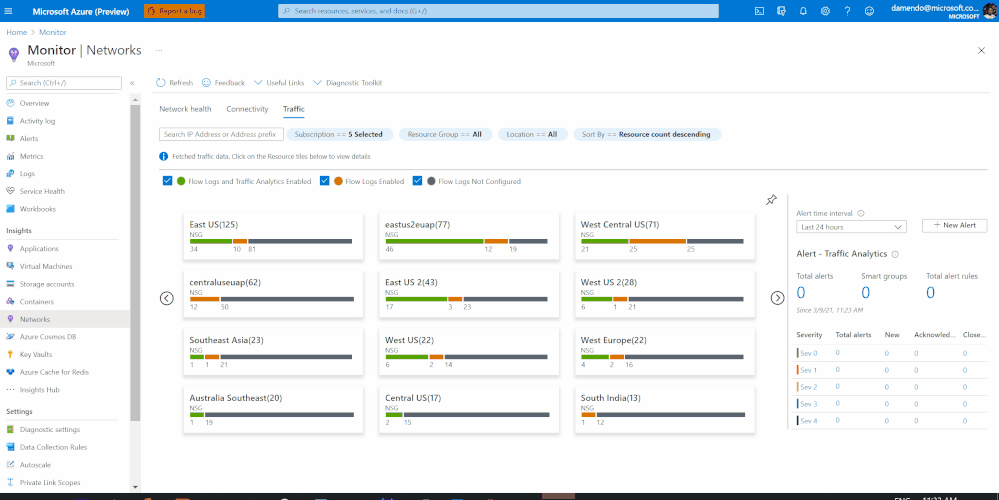999x500 pixels.
Task: Open Overview in sidebar
Action: pyautogui.click(x=34, y=103)
